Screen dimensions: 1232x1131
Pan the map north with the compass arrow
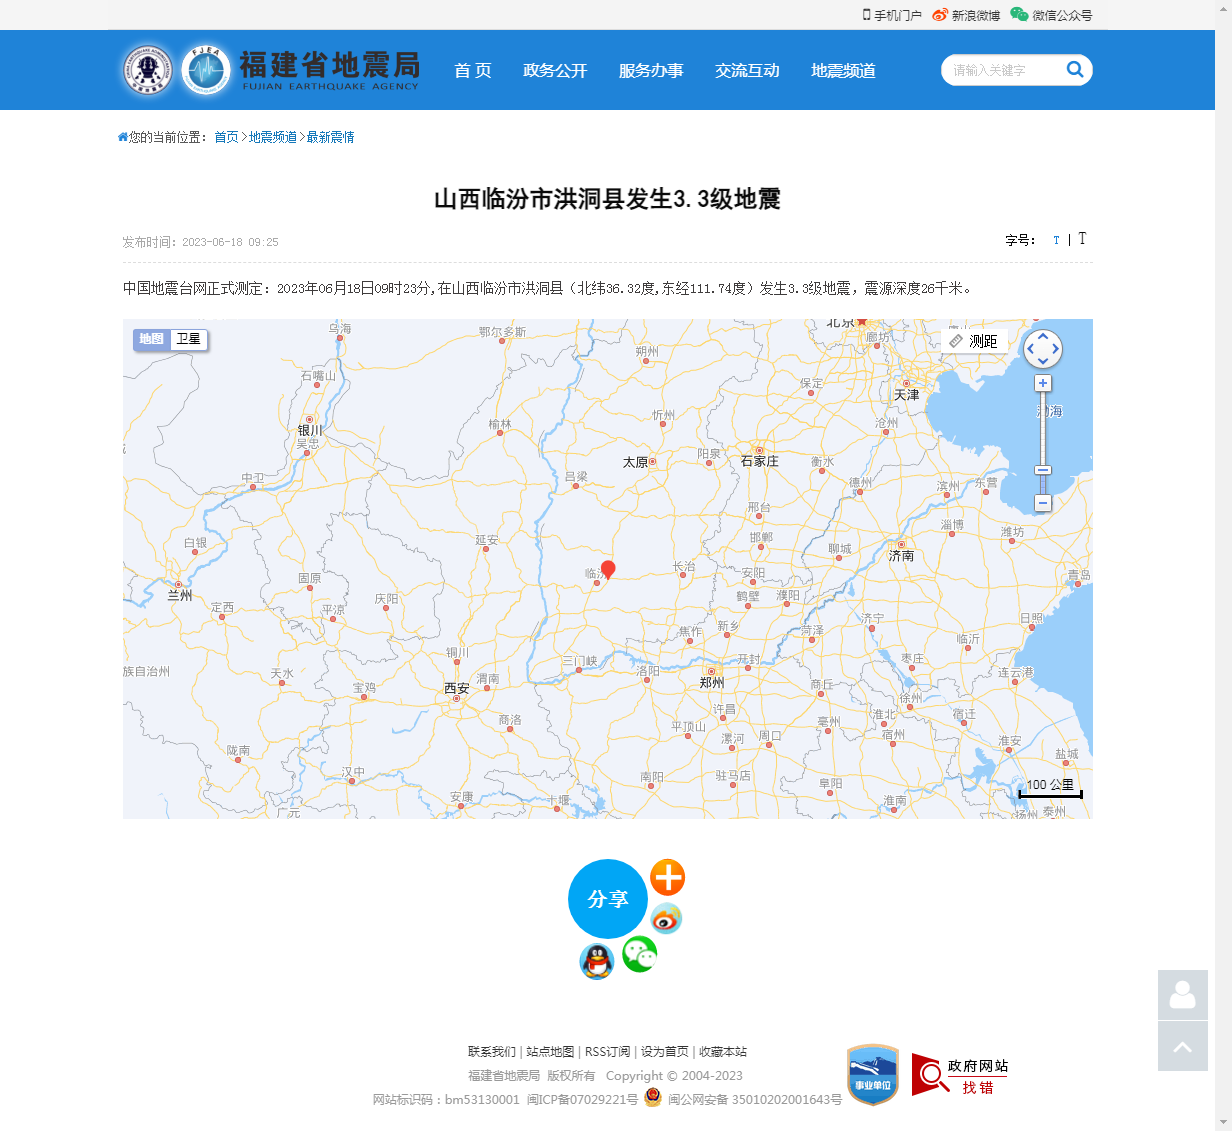tap(1042, 337)
